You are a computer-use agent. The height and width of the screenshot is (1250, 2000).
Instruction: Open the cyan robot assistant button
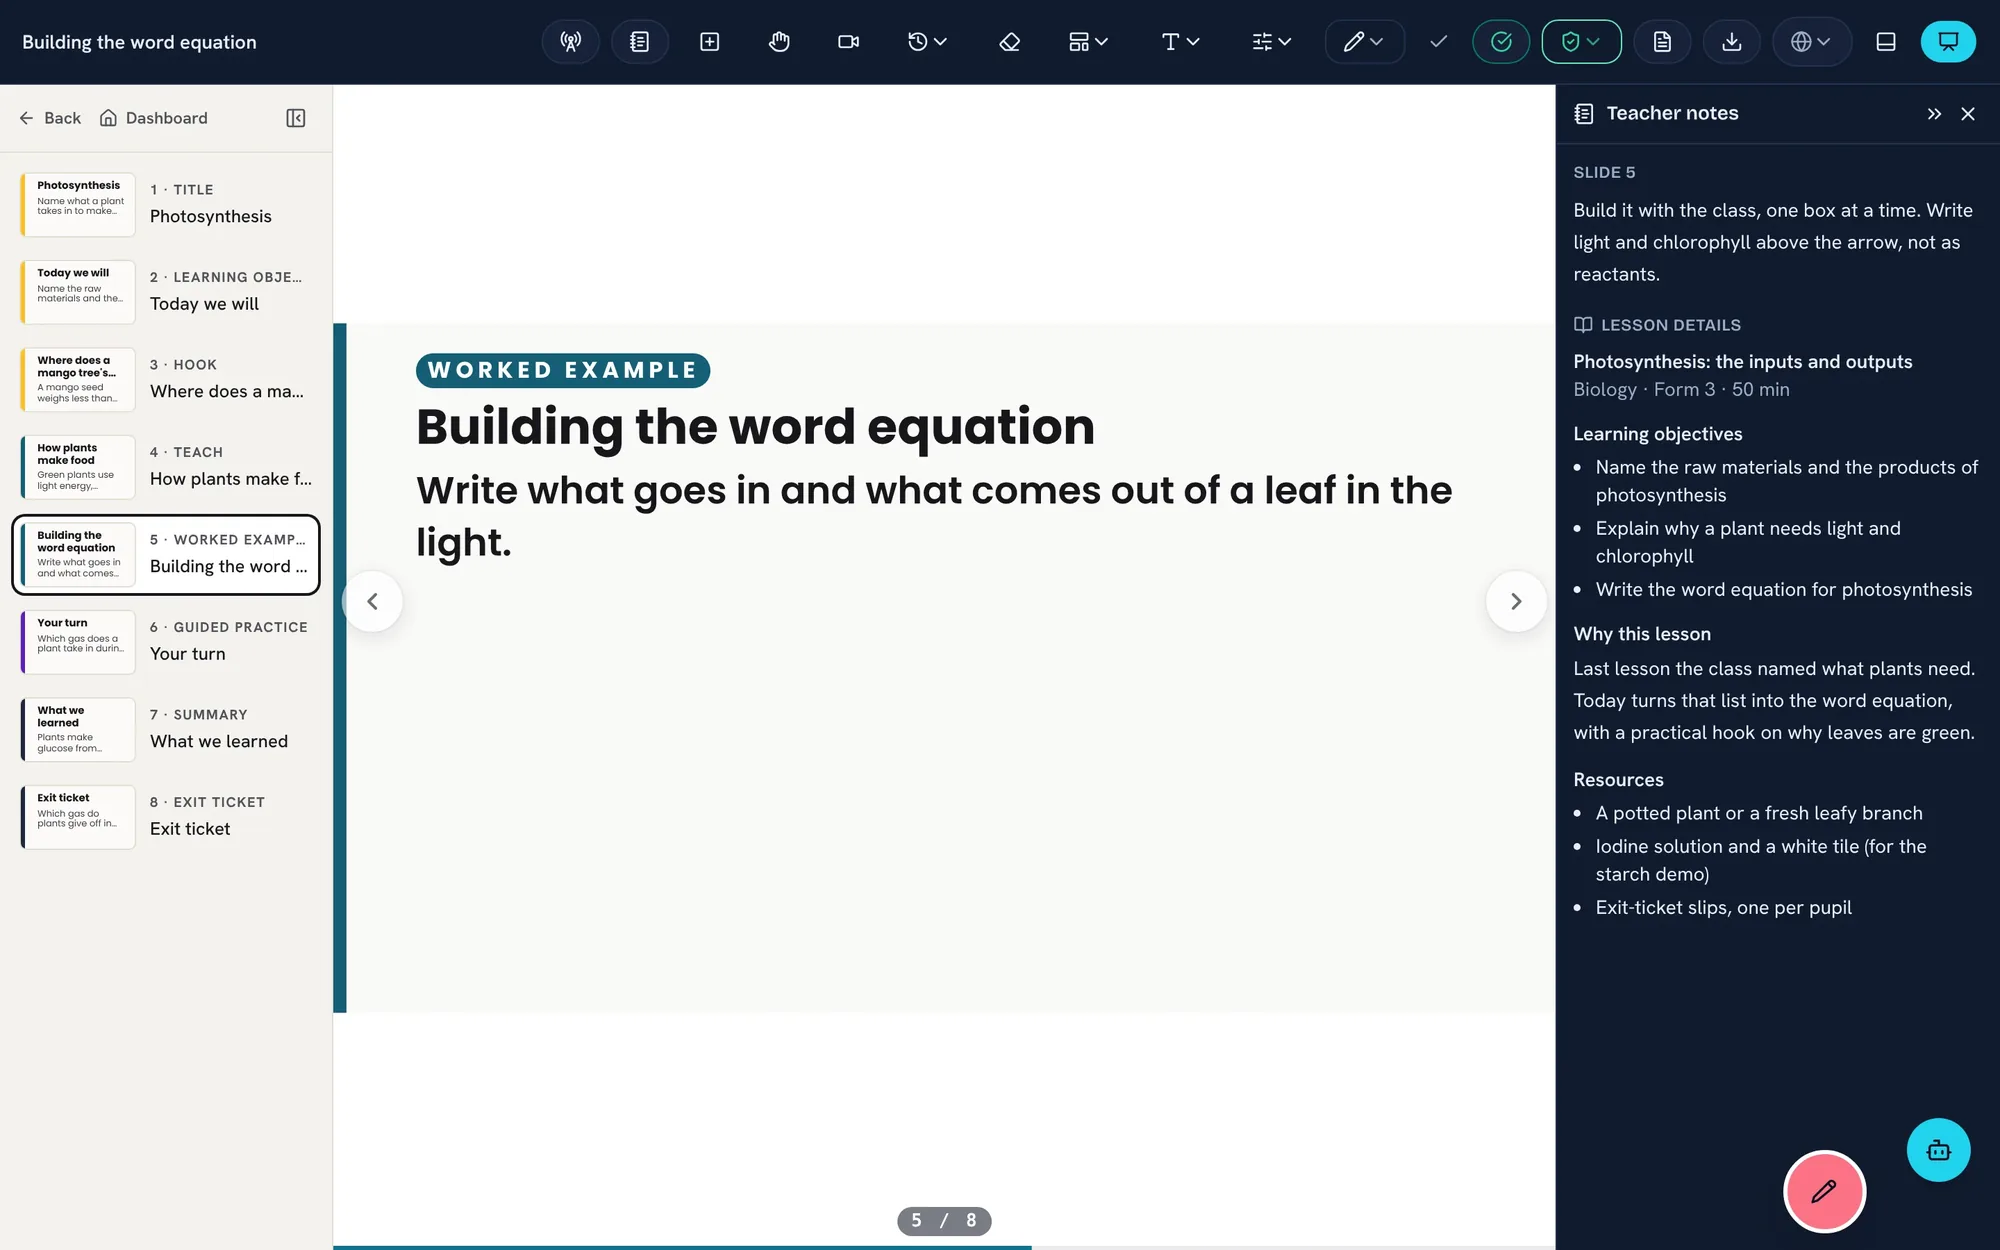tap(1938, 1150)
